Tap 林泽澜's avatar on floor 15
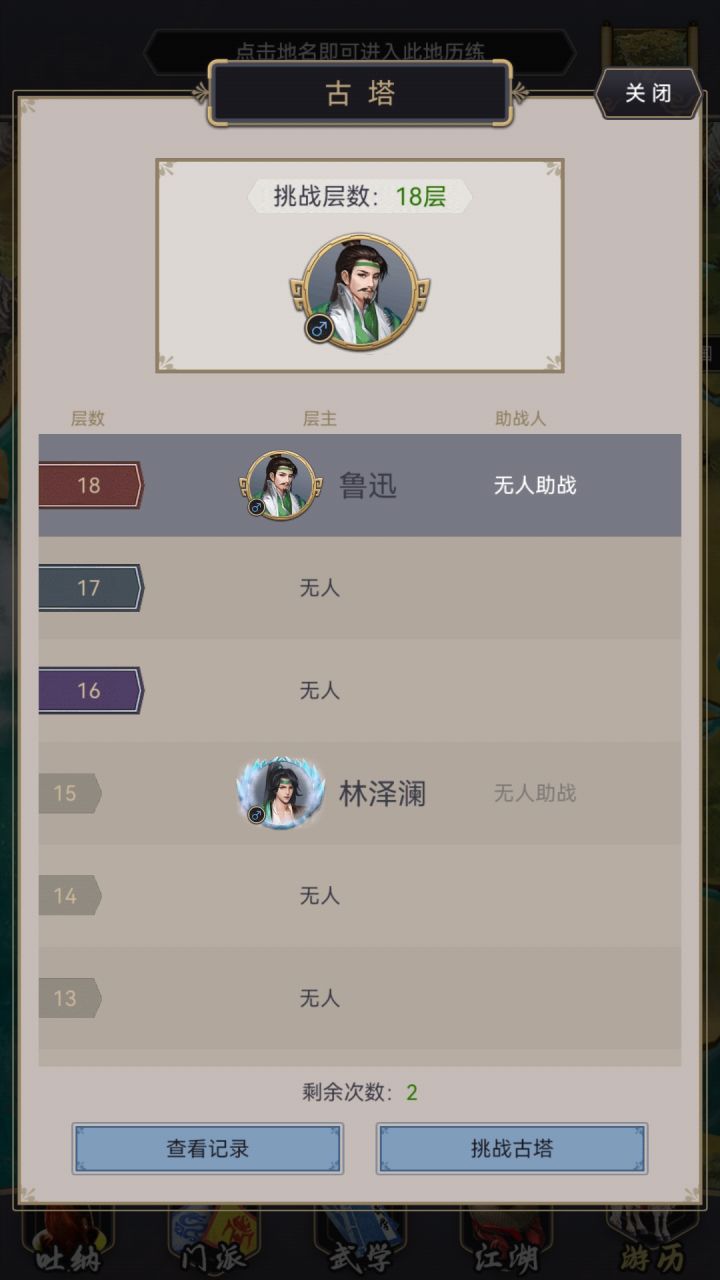Screen dimensions: 720x1280 pyautogui.click(x=280, y=792)
